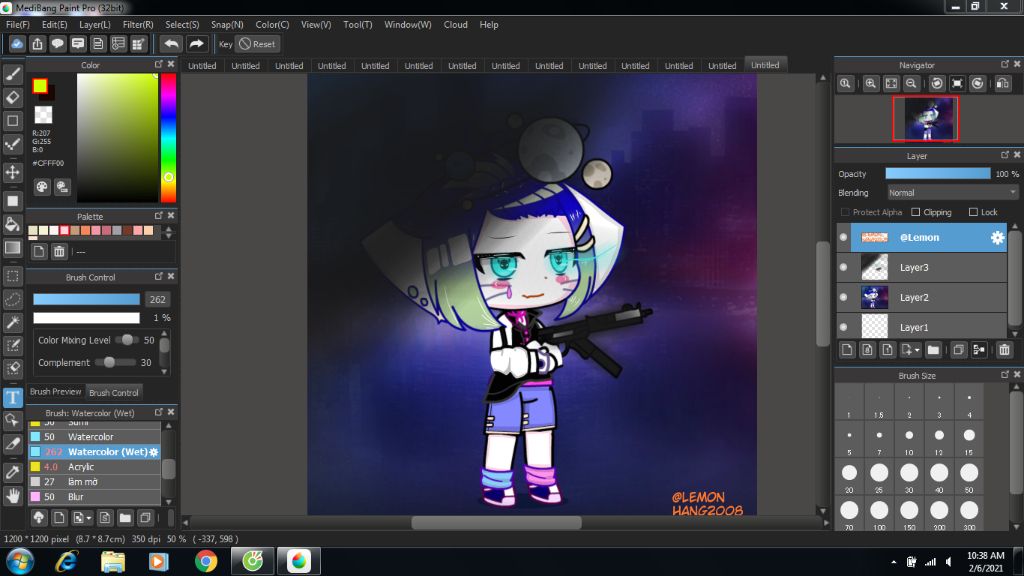Select the Gradient tool
Screen dimensions: 1024x576
(x=12, y=248)
